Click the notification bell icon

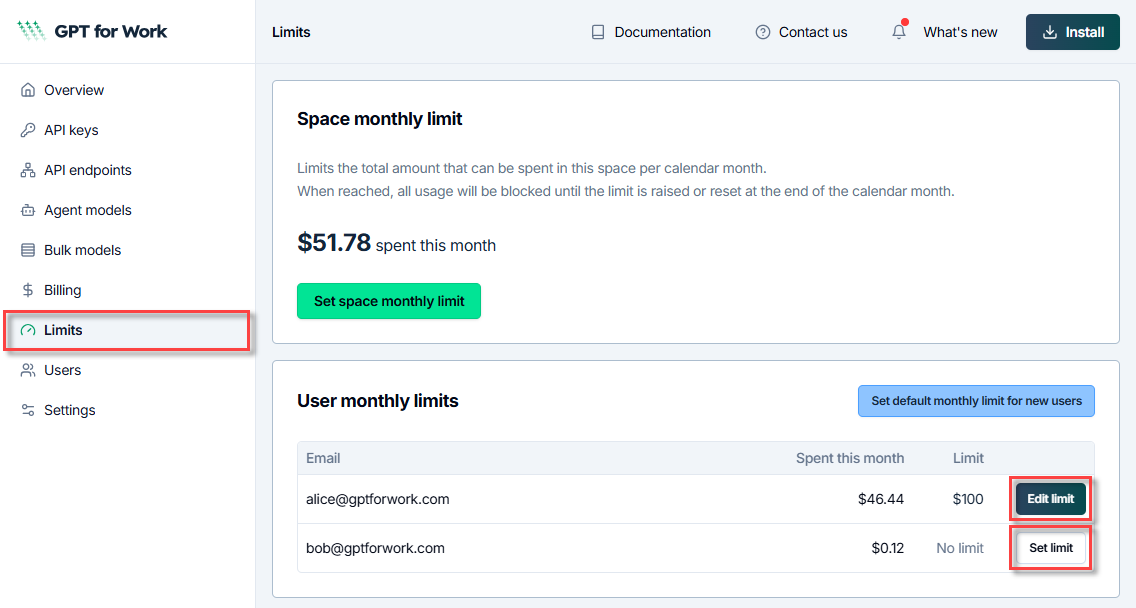[x=897, y=31]
